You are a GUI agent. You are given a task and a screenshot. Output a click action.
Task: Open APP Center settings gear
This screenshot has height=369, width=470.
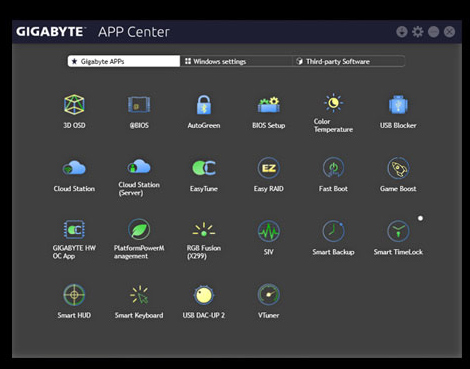pos(418,32)
